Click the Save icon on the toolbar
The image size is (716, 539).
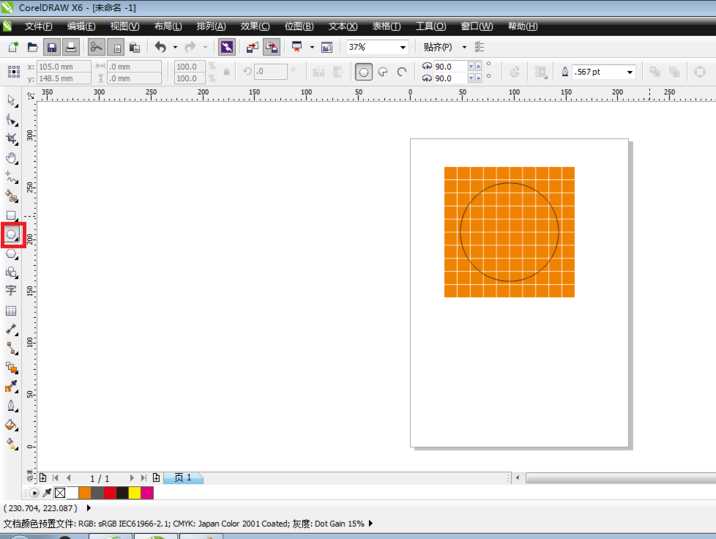pyautogui.click(x=51, y=47)
